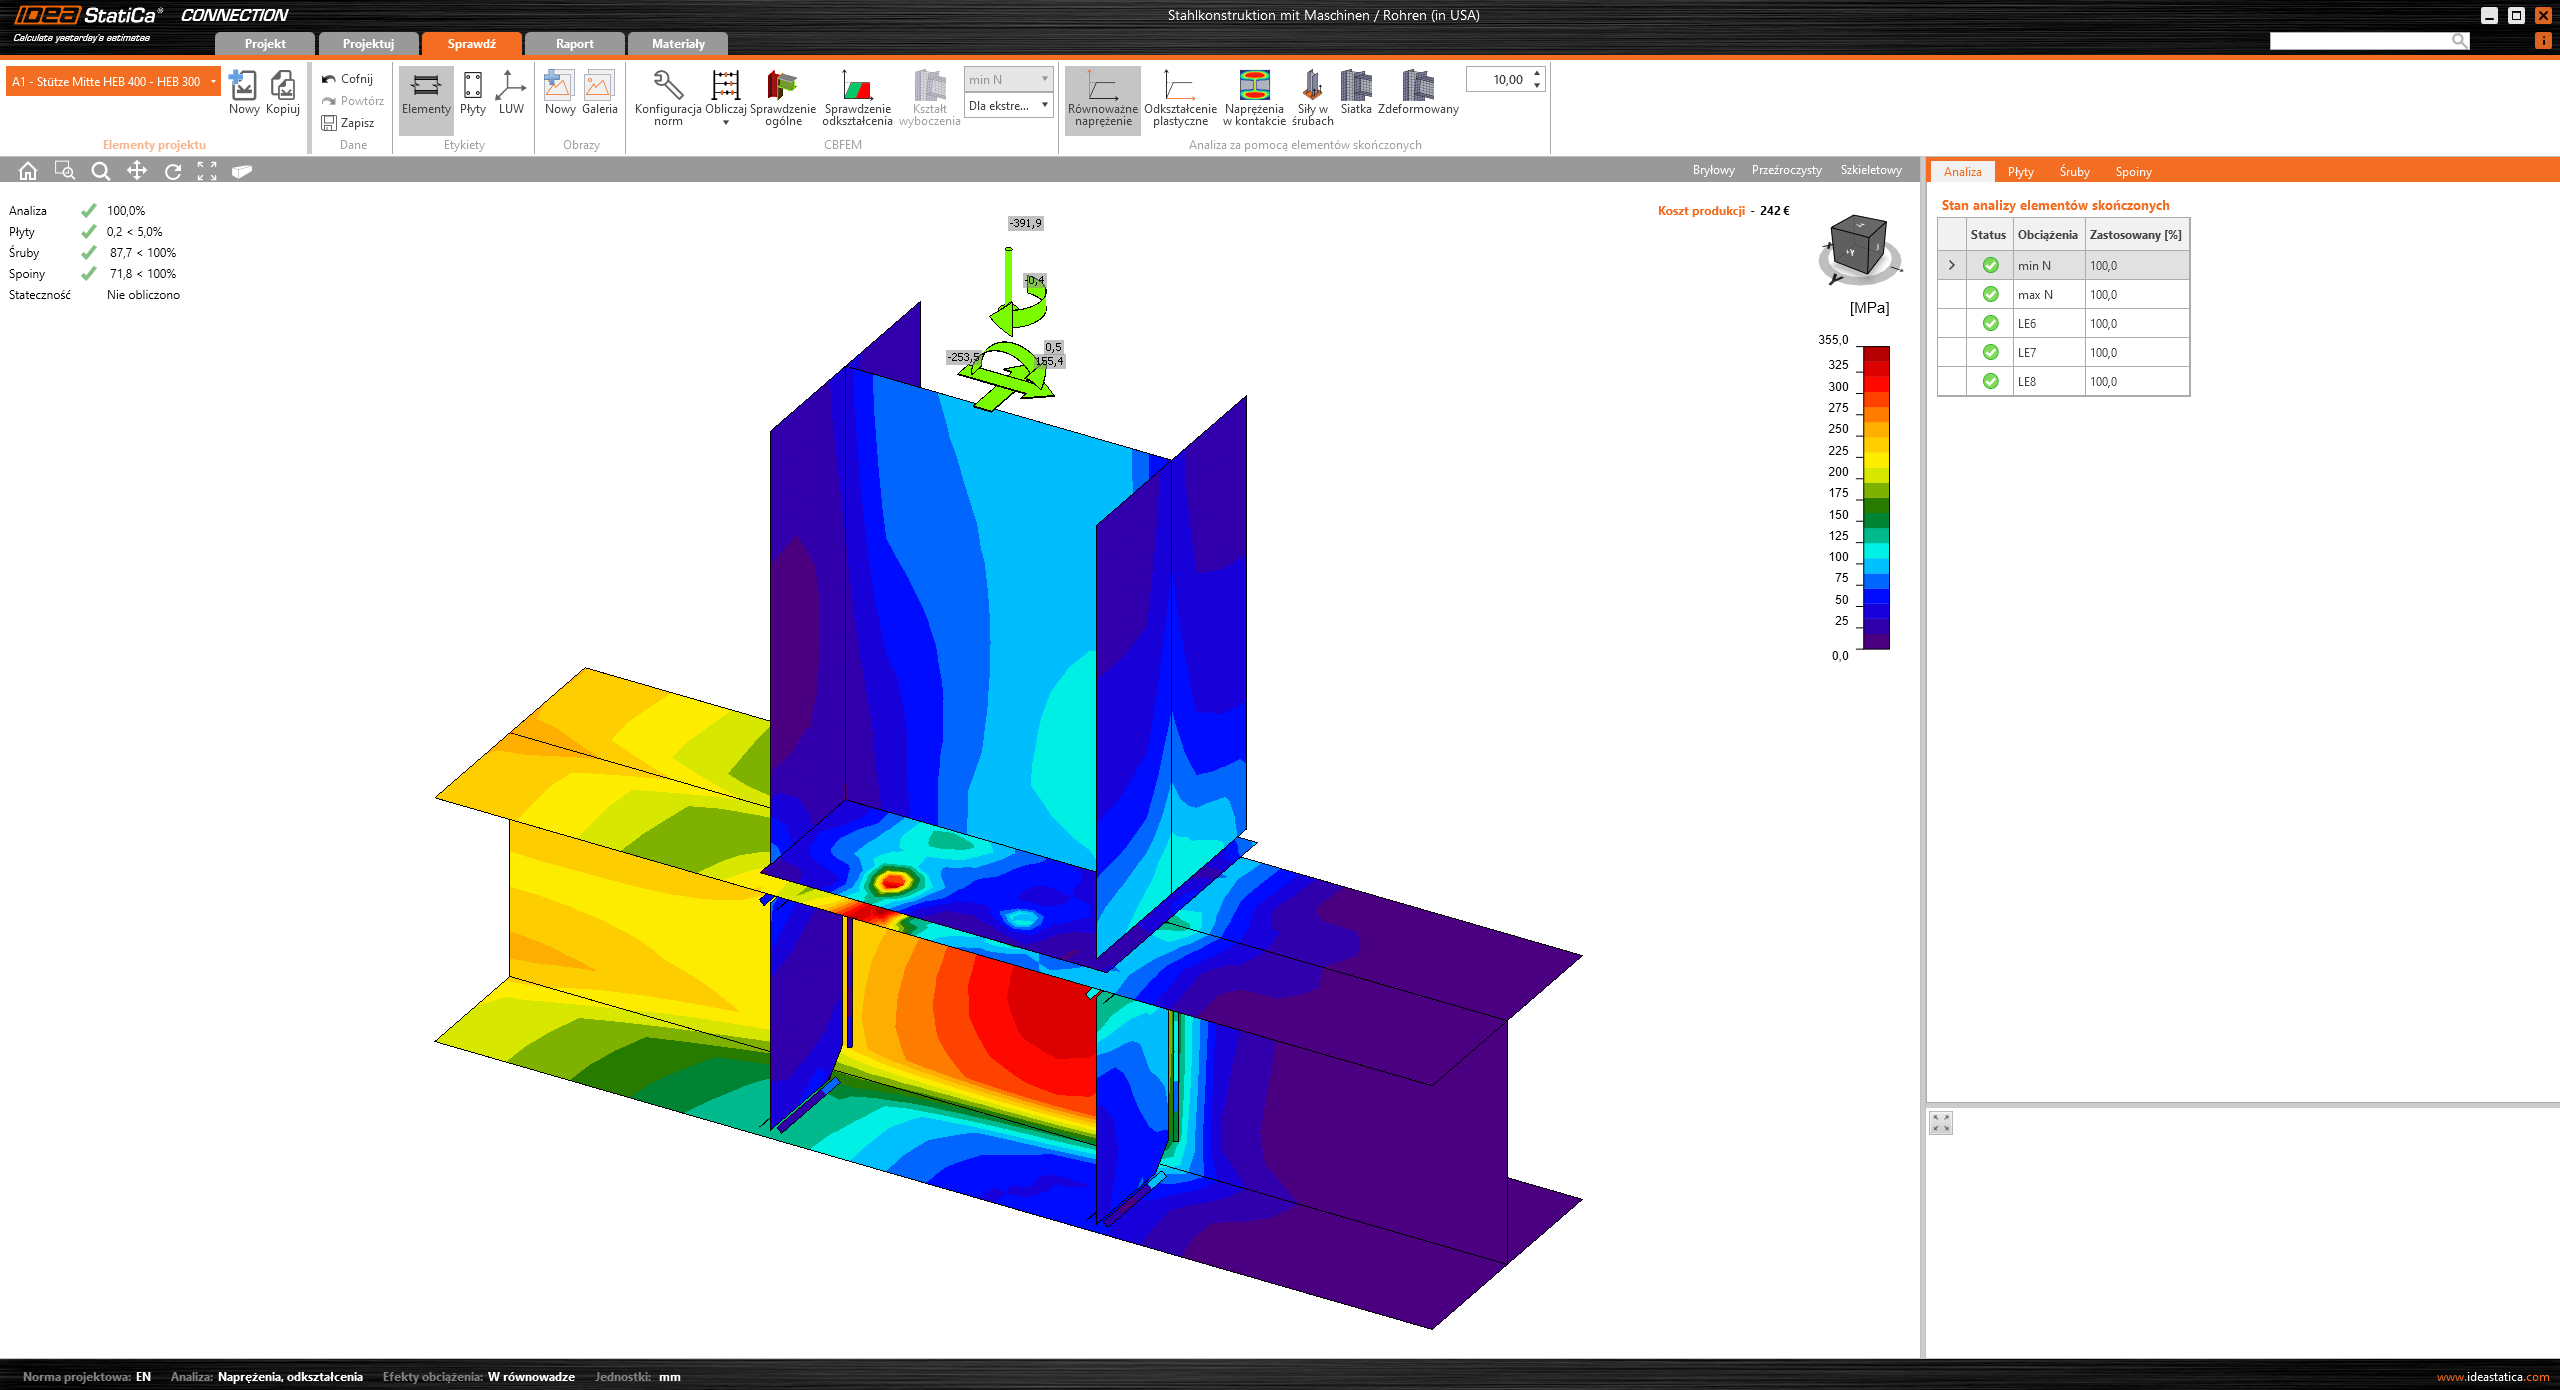Click the fit-all view icon
2560x1390 pixels.
point(207,171)
